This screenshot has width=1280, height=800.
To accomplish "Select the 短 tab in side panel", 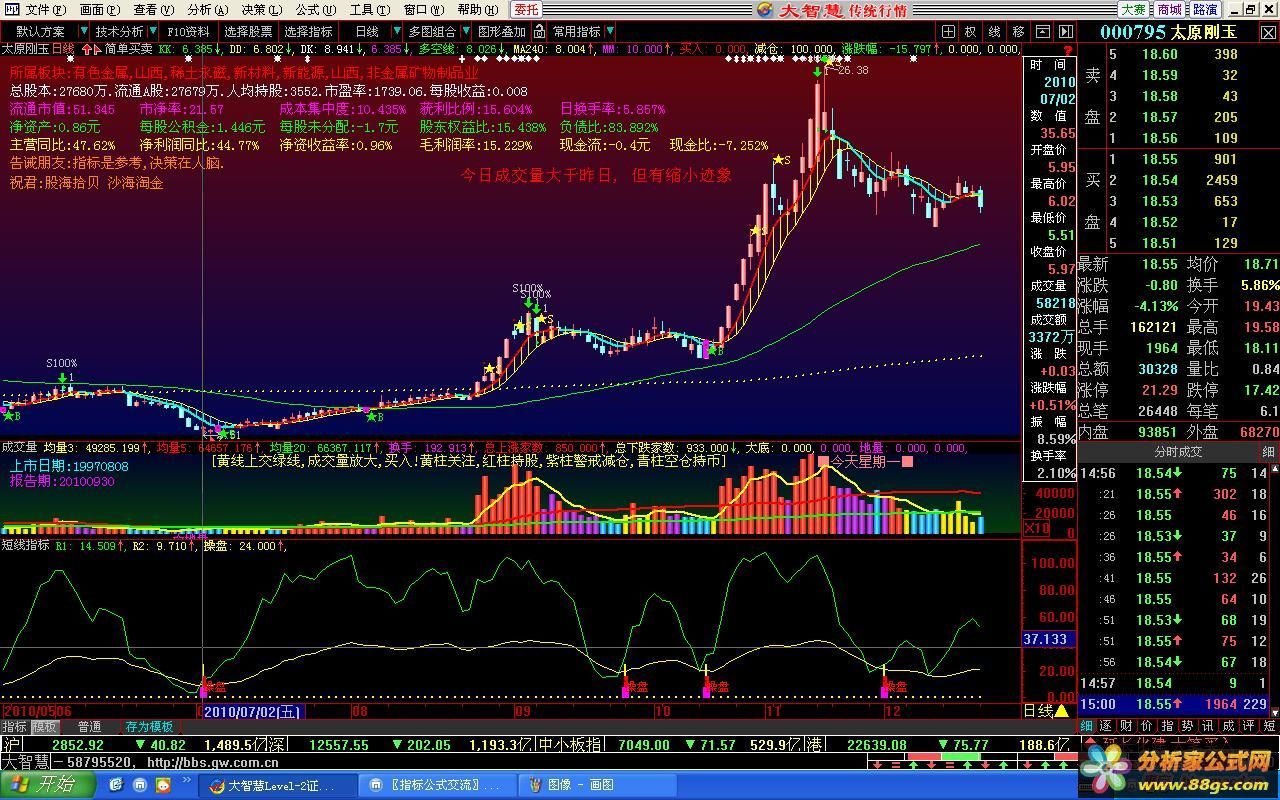I will pos(1269,726).
